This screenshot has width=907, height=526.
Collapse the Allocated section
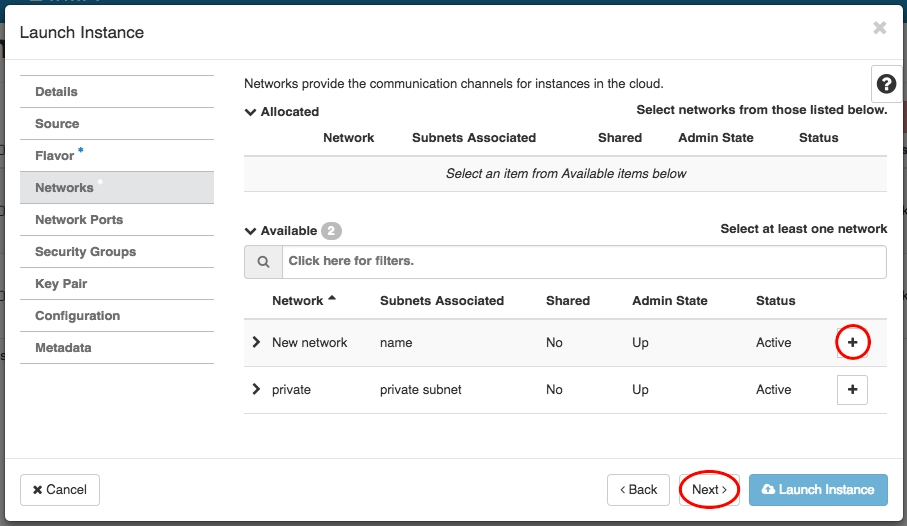pos(250,112)
